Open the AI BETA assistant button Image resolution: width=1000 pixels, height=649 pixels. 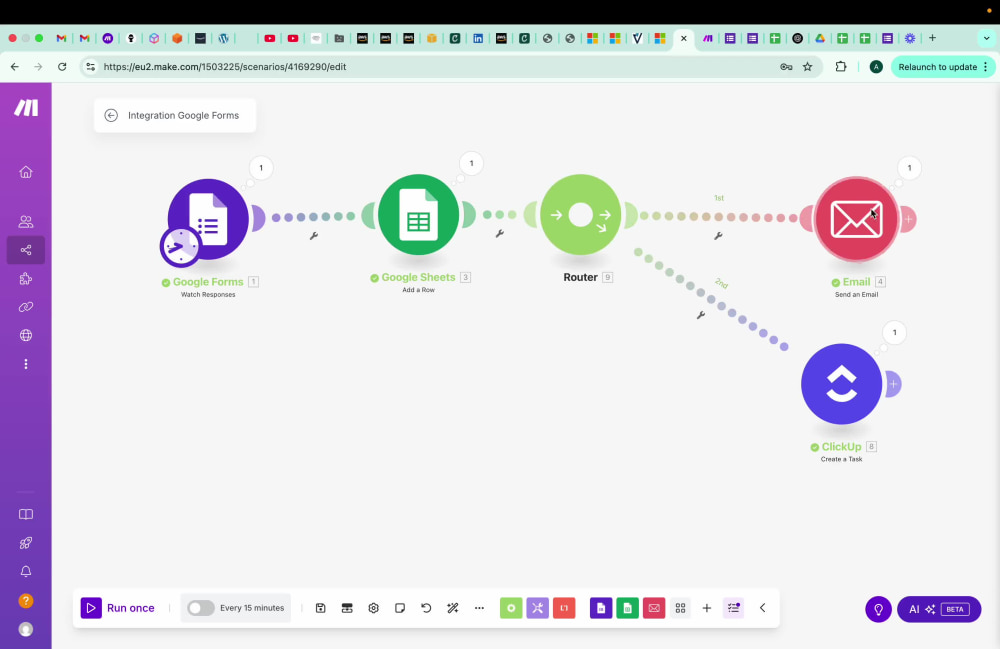[x=939, y=609]
